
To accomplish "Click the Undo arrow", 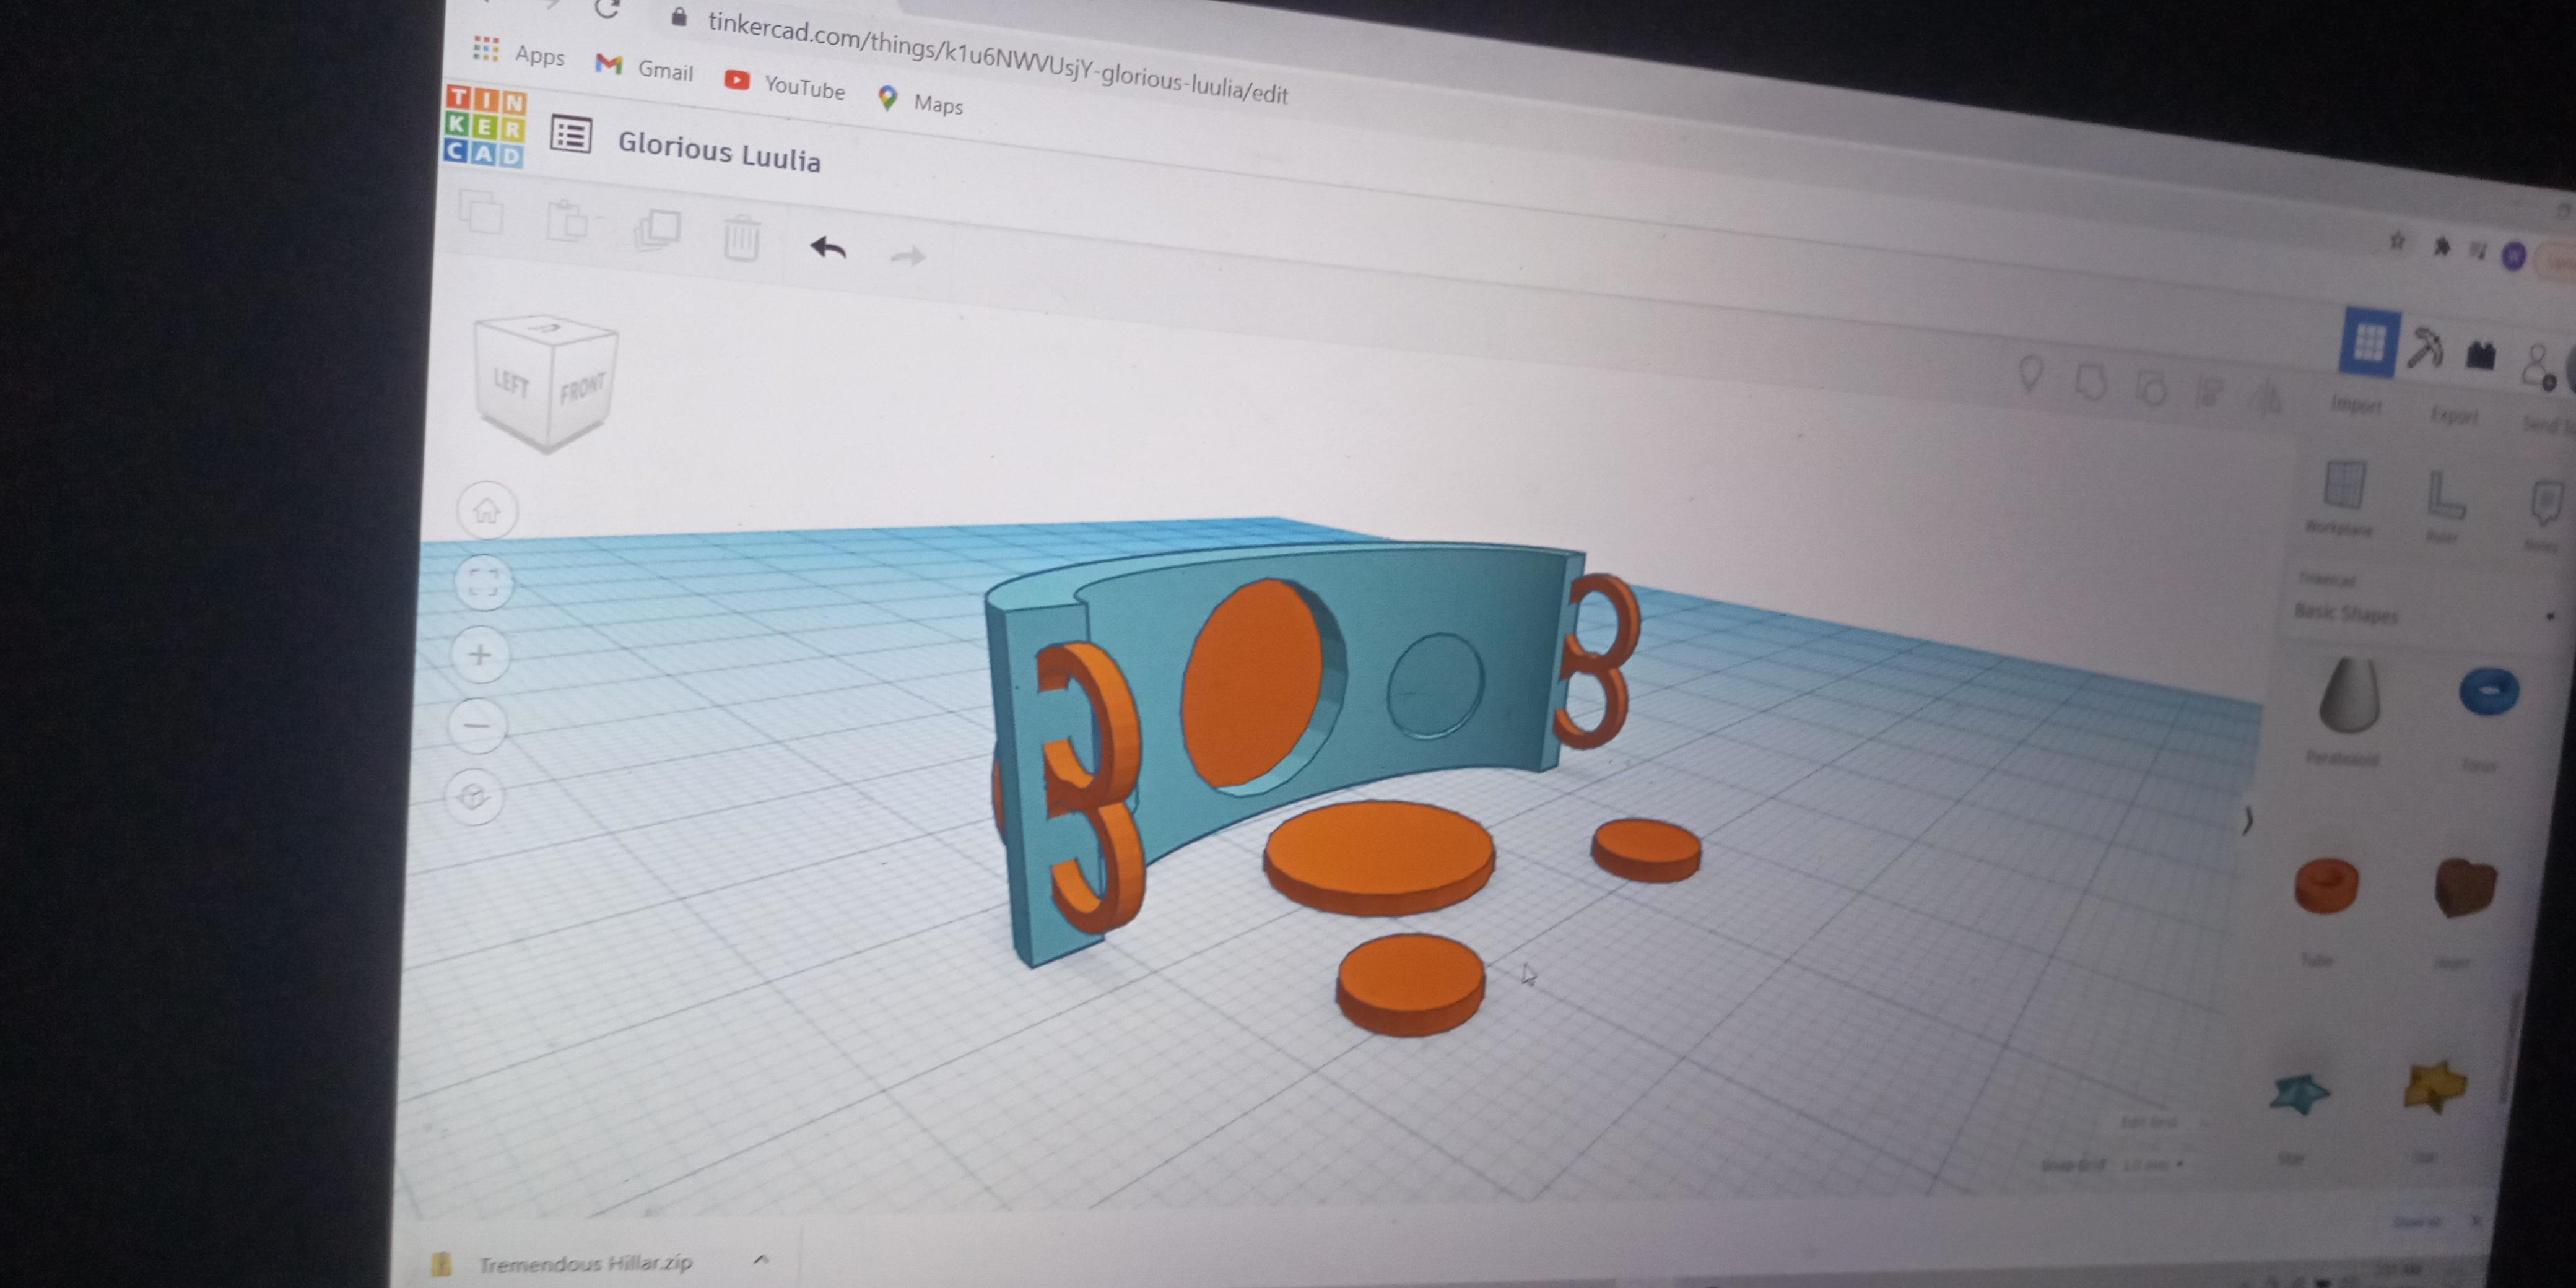I will click(x=828, y=247).
